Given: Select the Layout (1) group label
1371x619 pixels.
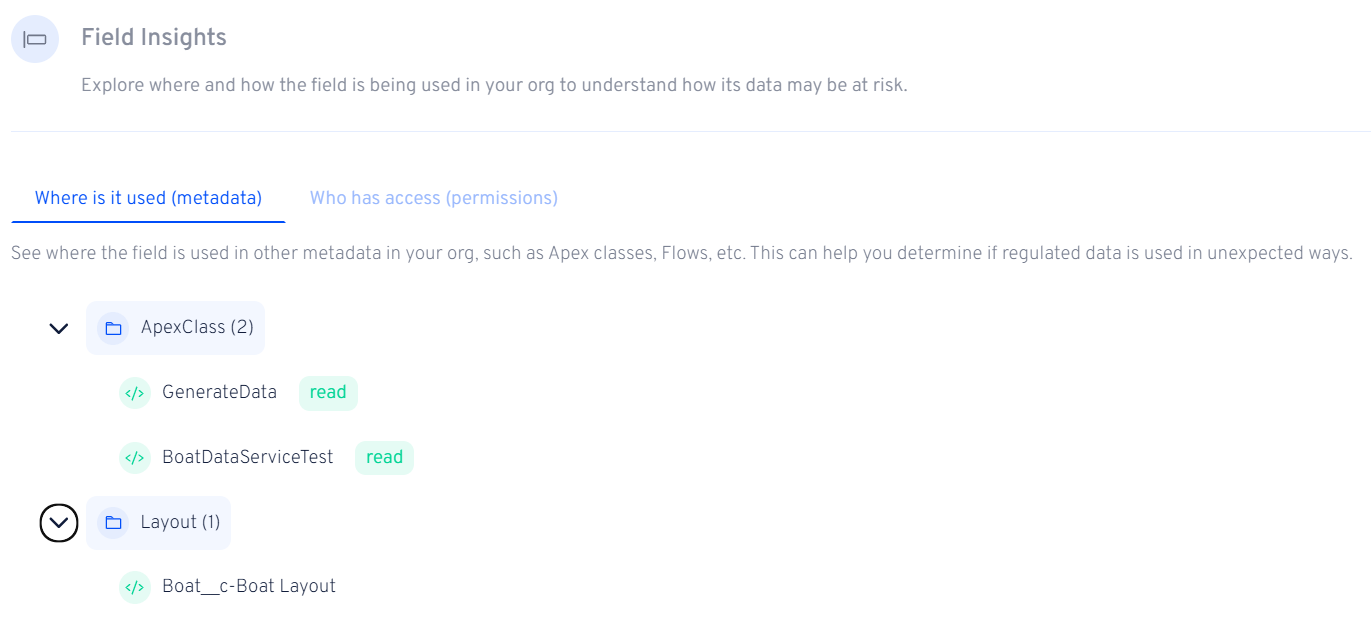Looking at the screenshot, I should pos(180,522).
